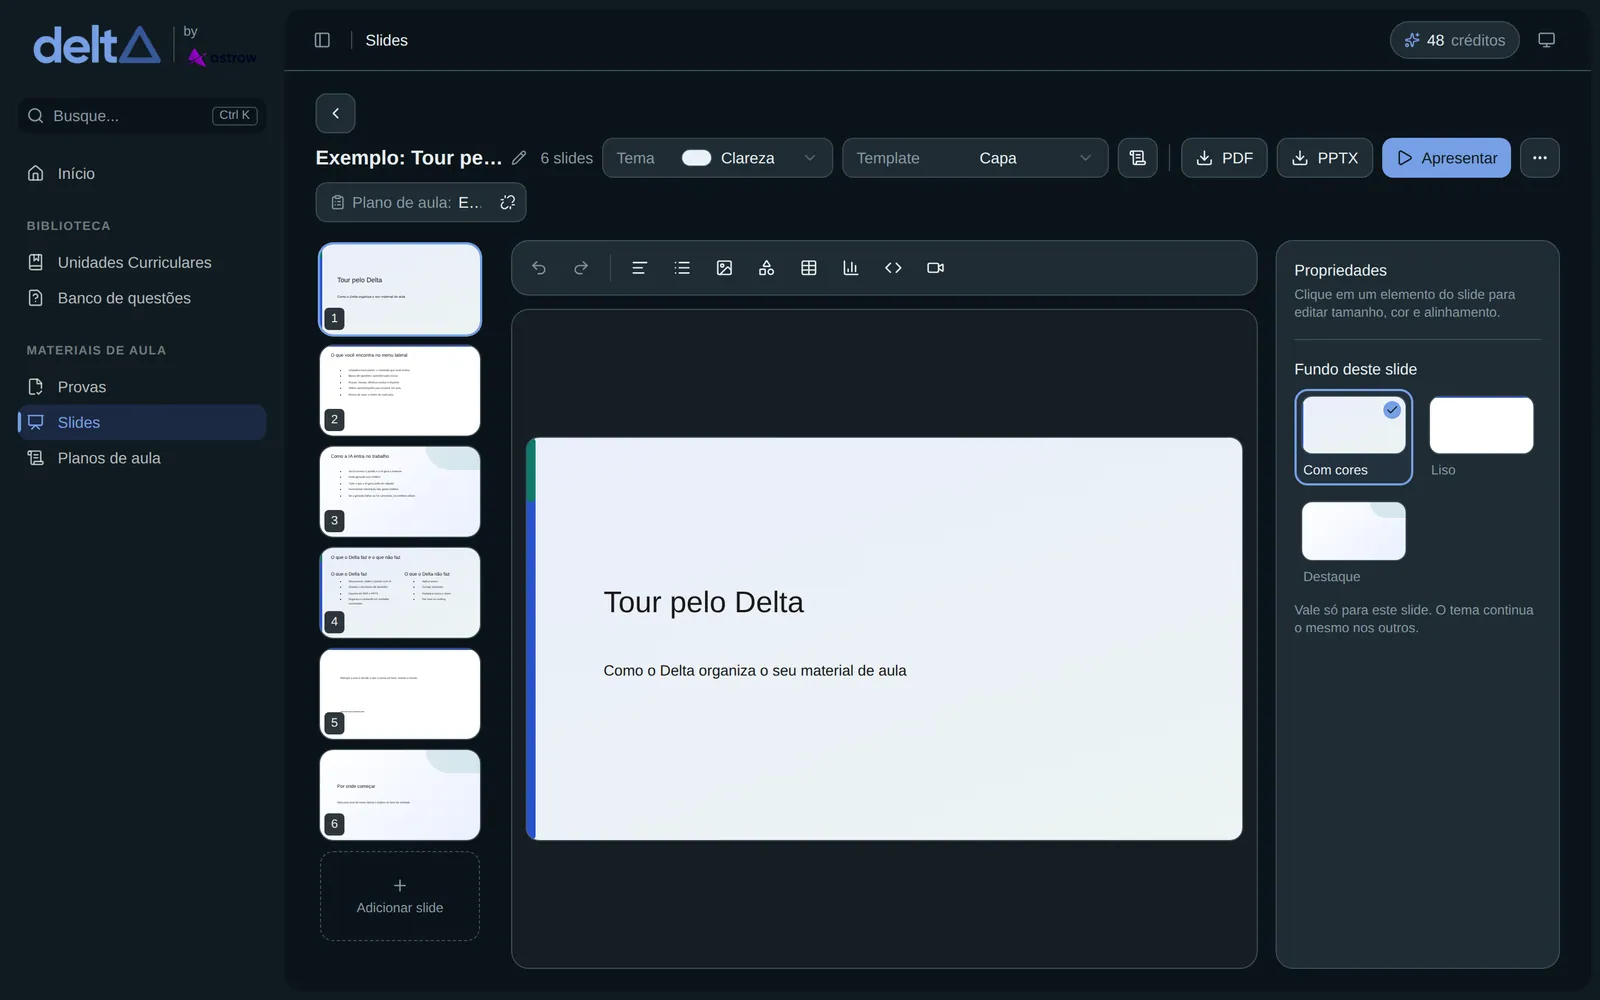The image size is (1600, 1000).
Task: Open the lesson plan icon button beside Template
Action: (x=1137, y=158)
